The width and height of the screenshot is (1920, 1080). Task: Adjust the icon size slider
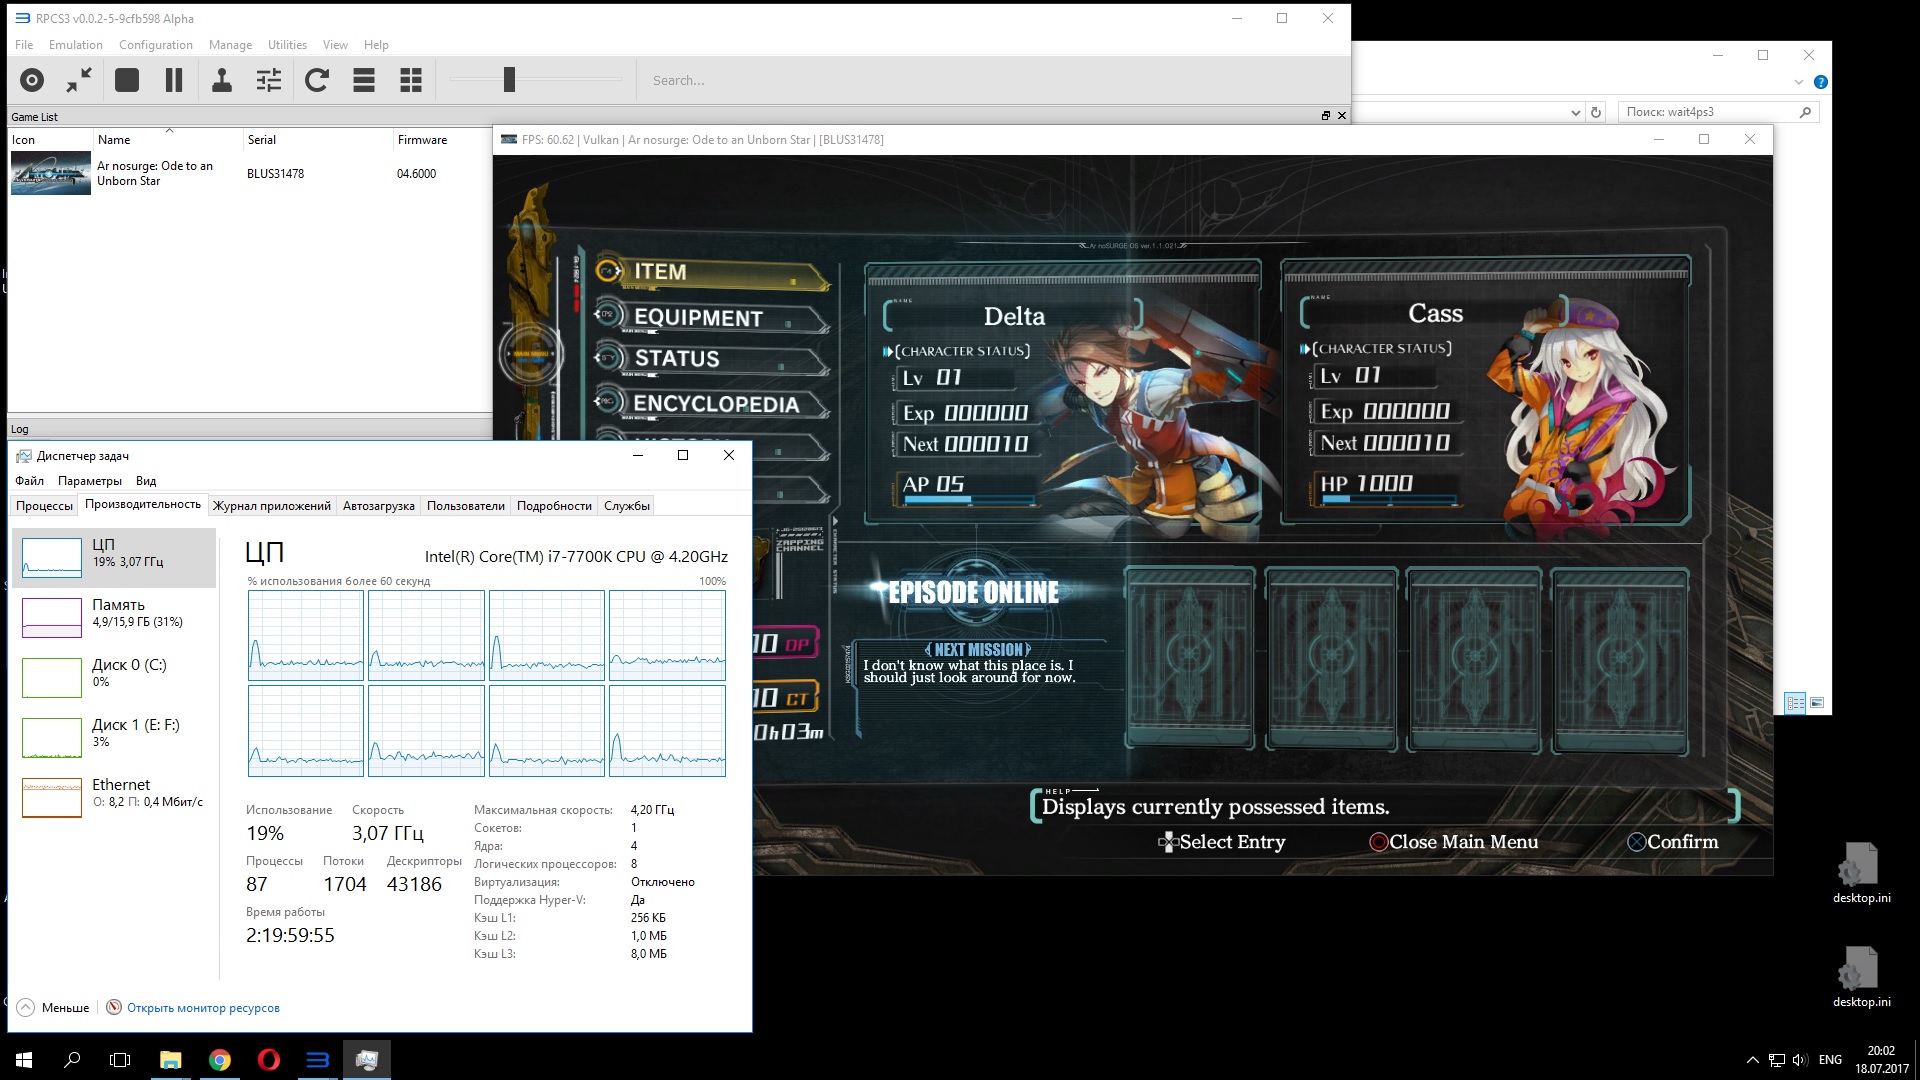click(509, 80)
